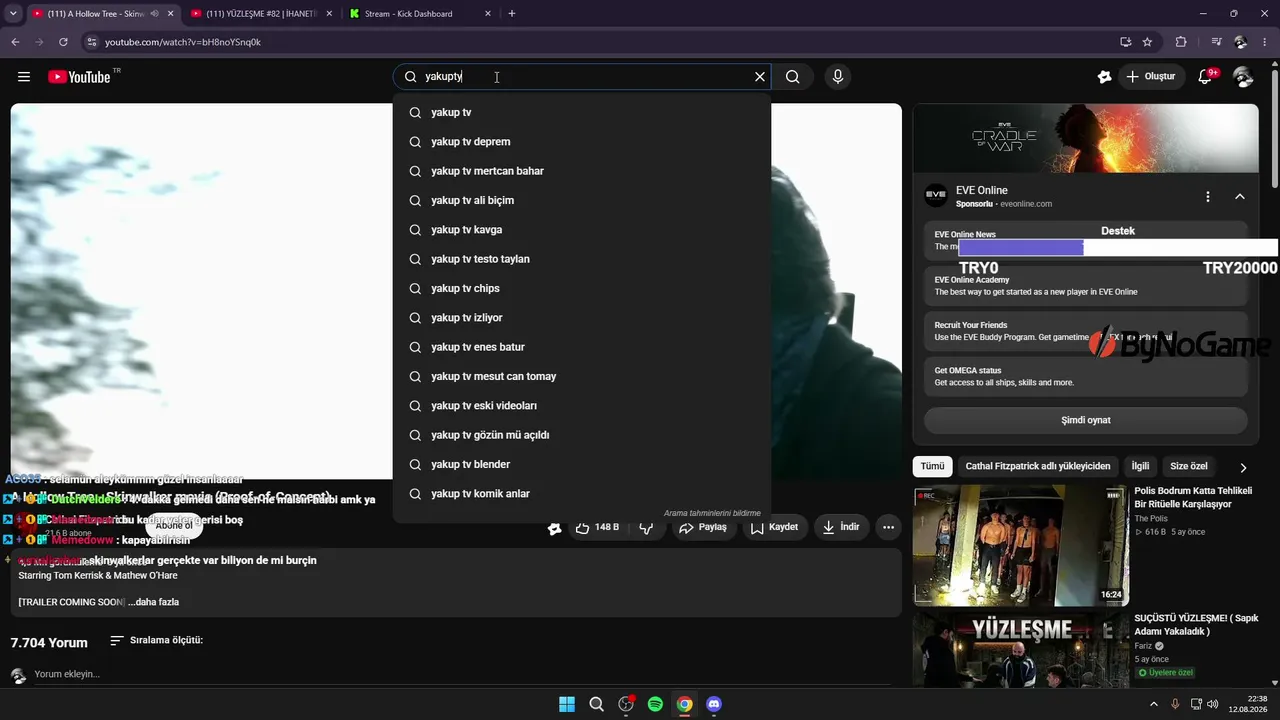Open the YouTube hamburger guide menu
The width and height of the screenshot is (1280, 720).
point(24,77)
